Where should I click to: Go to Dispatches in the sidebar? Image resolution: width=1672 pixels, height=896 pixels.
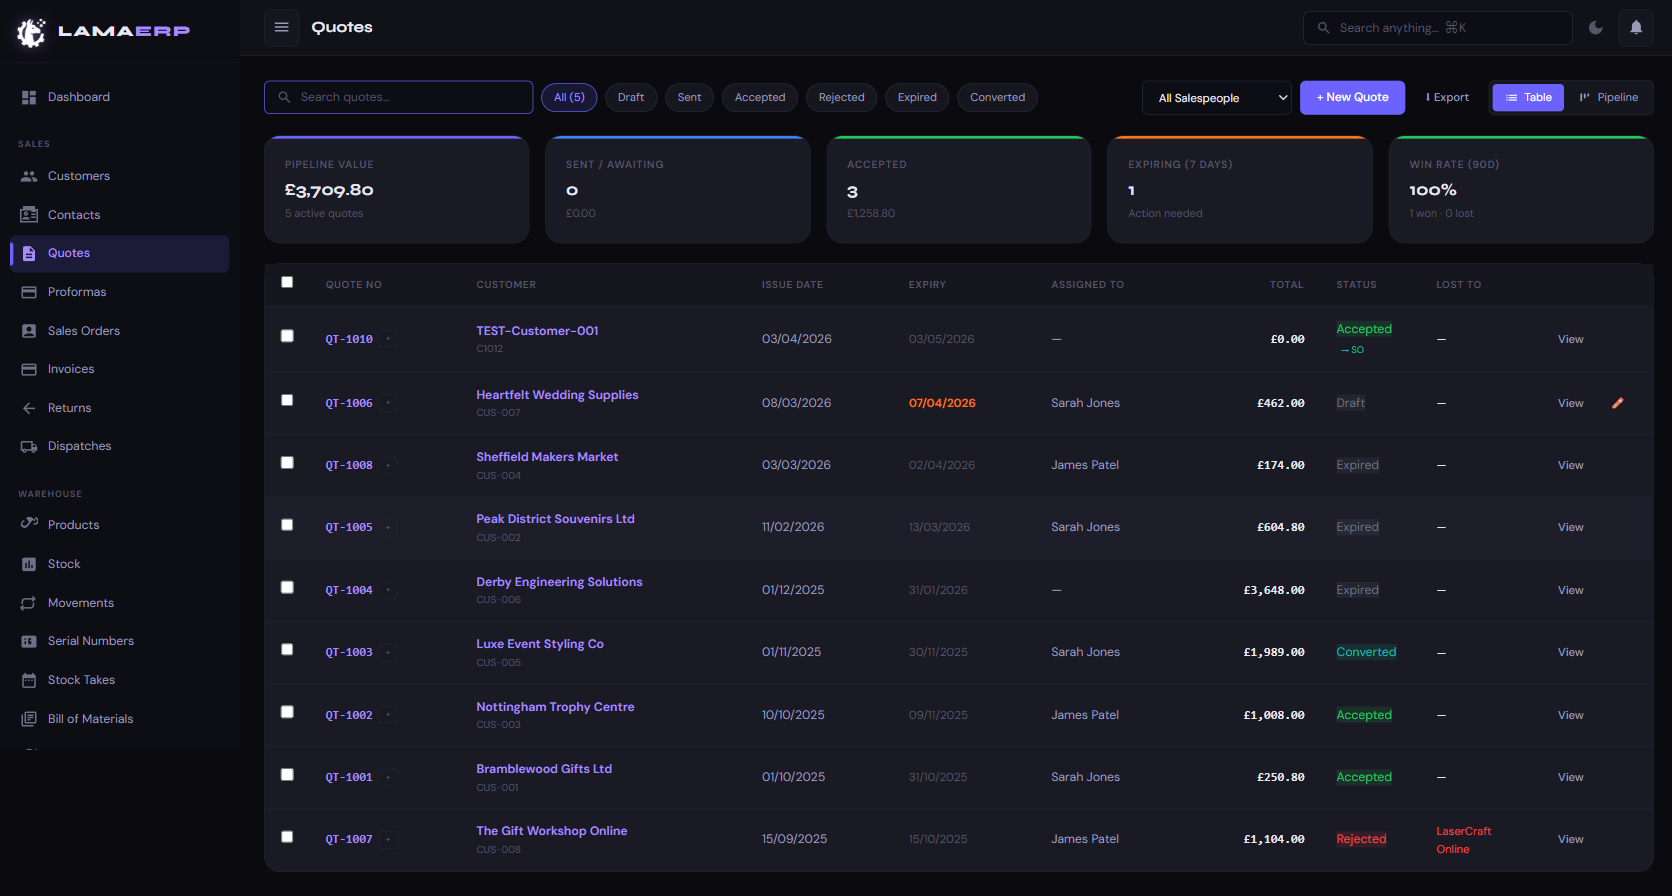79,446
